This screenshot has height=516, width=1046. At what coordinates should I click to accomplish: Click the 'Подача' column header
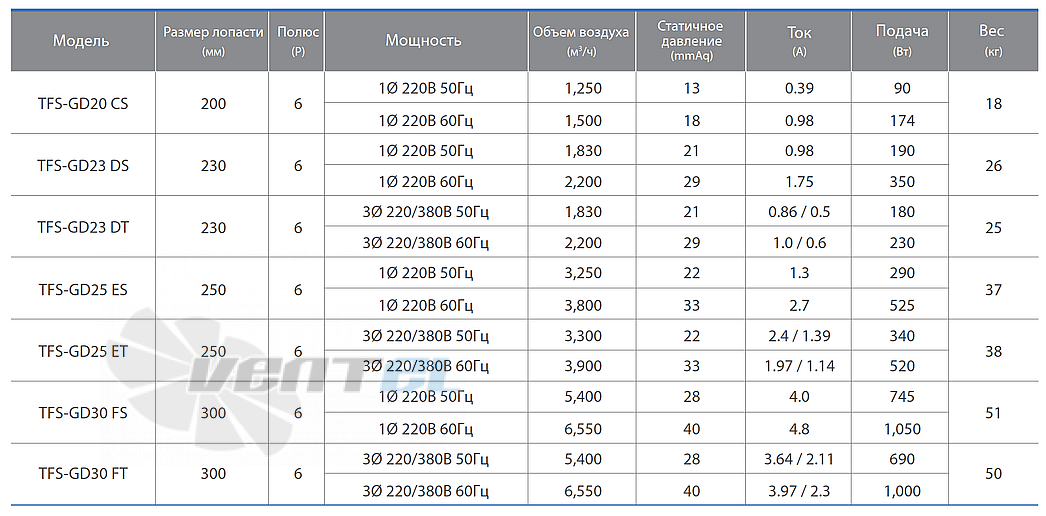coord(902,40)
